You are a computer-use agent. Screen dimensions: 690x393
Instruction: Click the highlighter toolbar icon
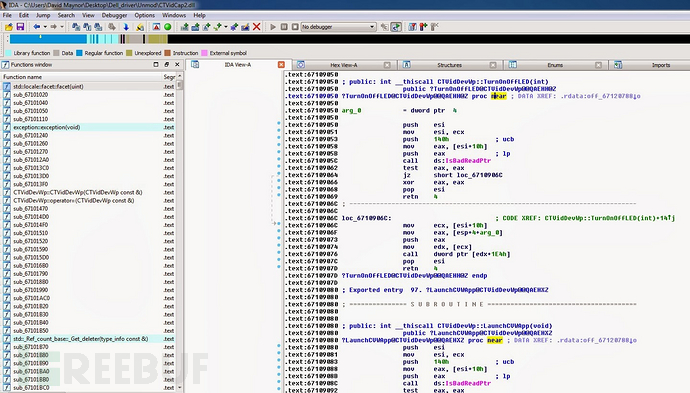click(140, 27)
